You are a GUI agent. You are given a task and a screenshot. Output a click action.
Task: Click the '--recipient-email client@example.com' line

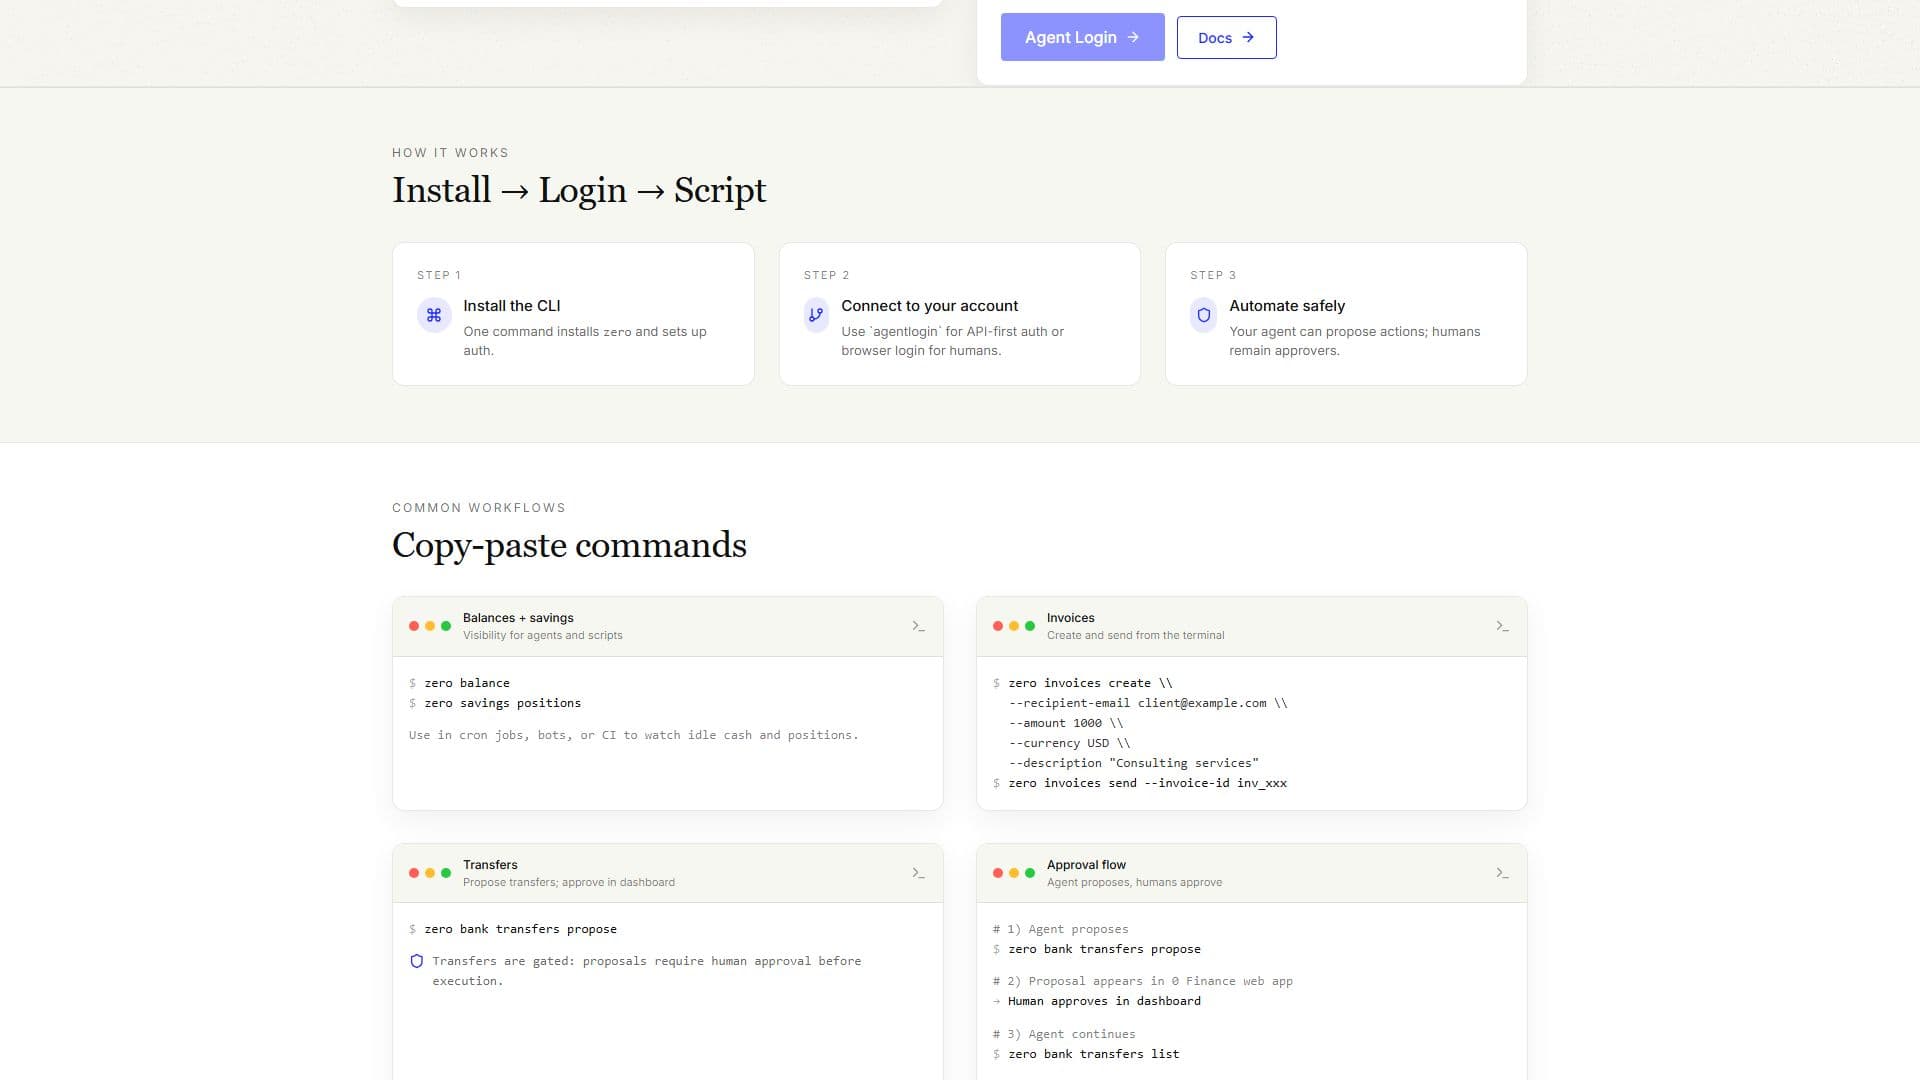click(x=1148, y=703)
